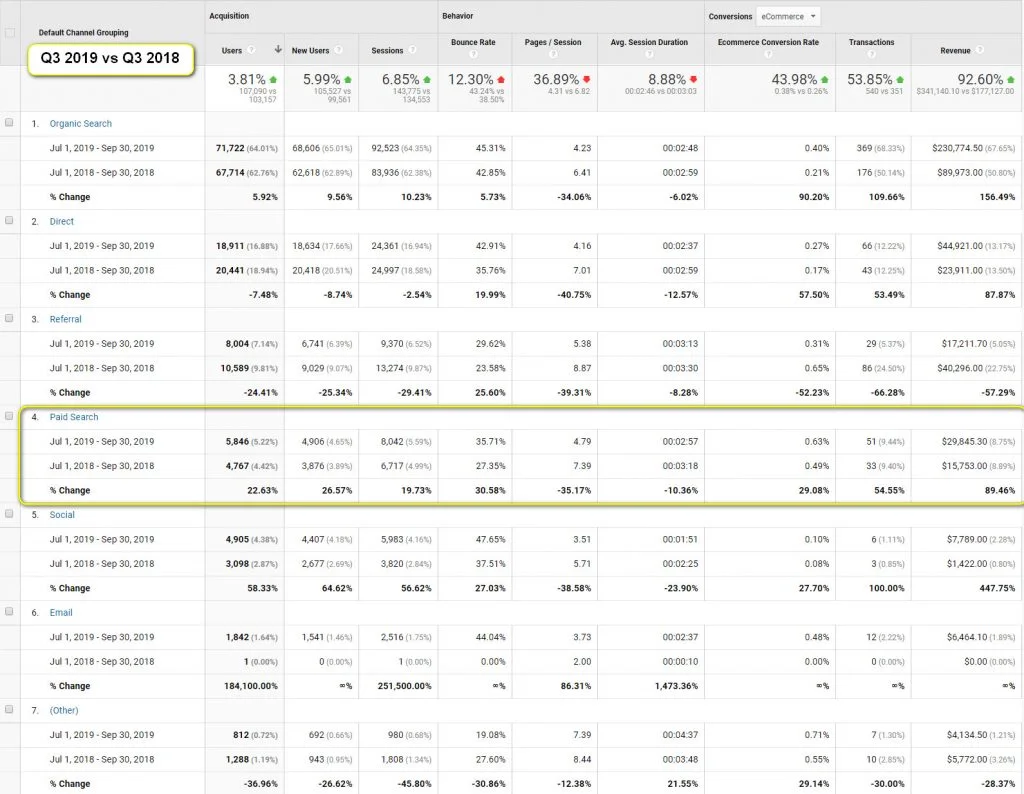Click the Acquisition group header
Image resolution: width=1024 pixels, height=794 pixels.
click(229, 16)
